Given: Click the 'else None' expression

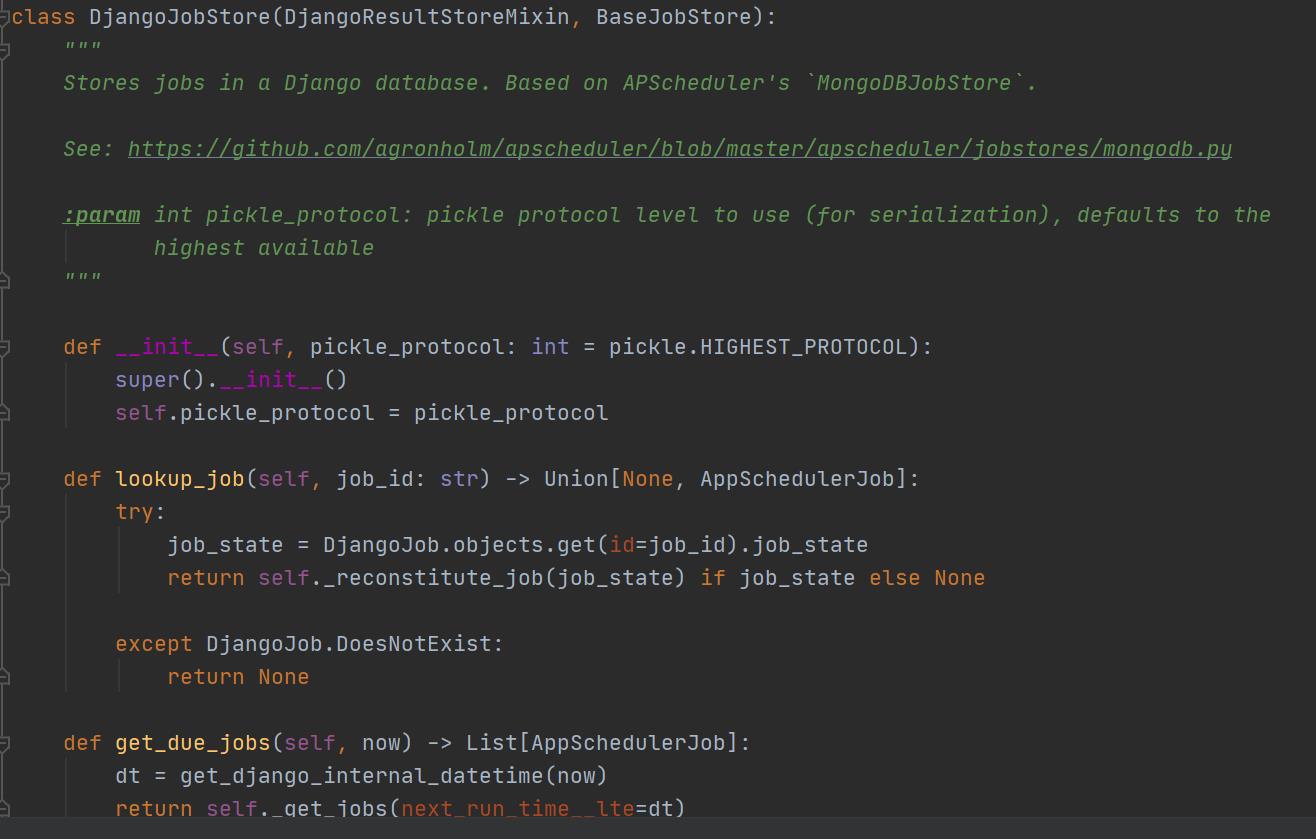Looking at the screenshot, I should (927, 578).
